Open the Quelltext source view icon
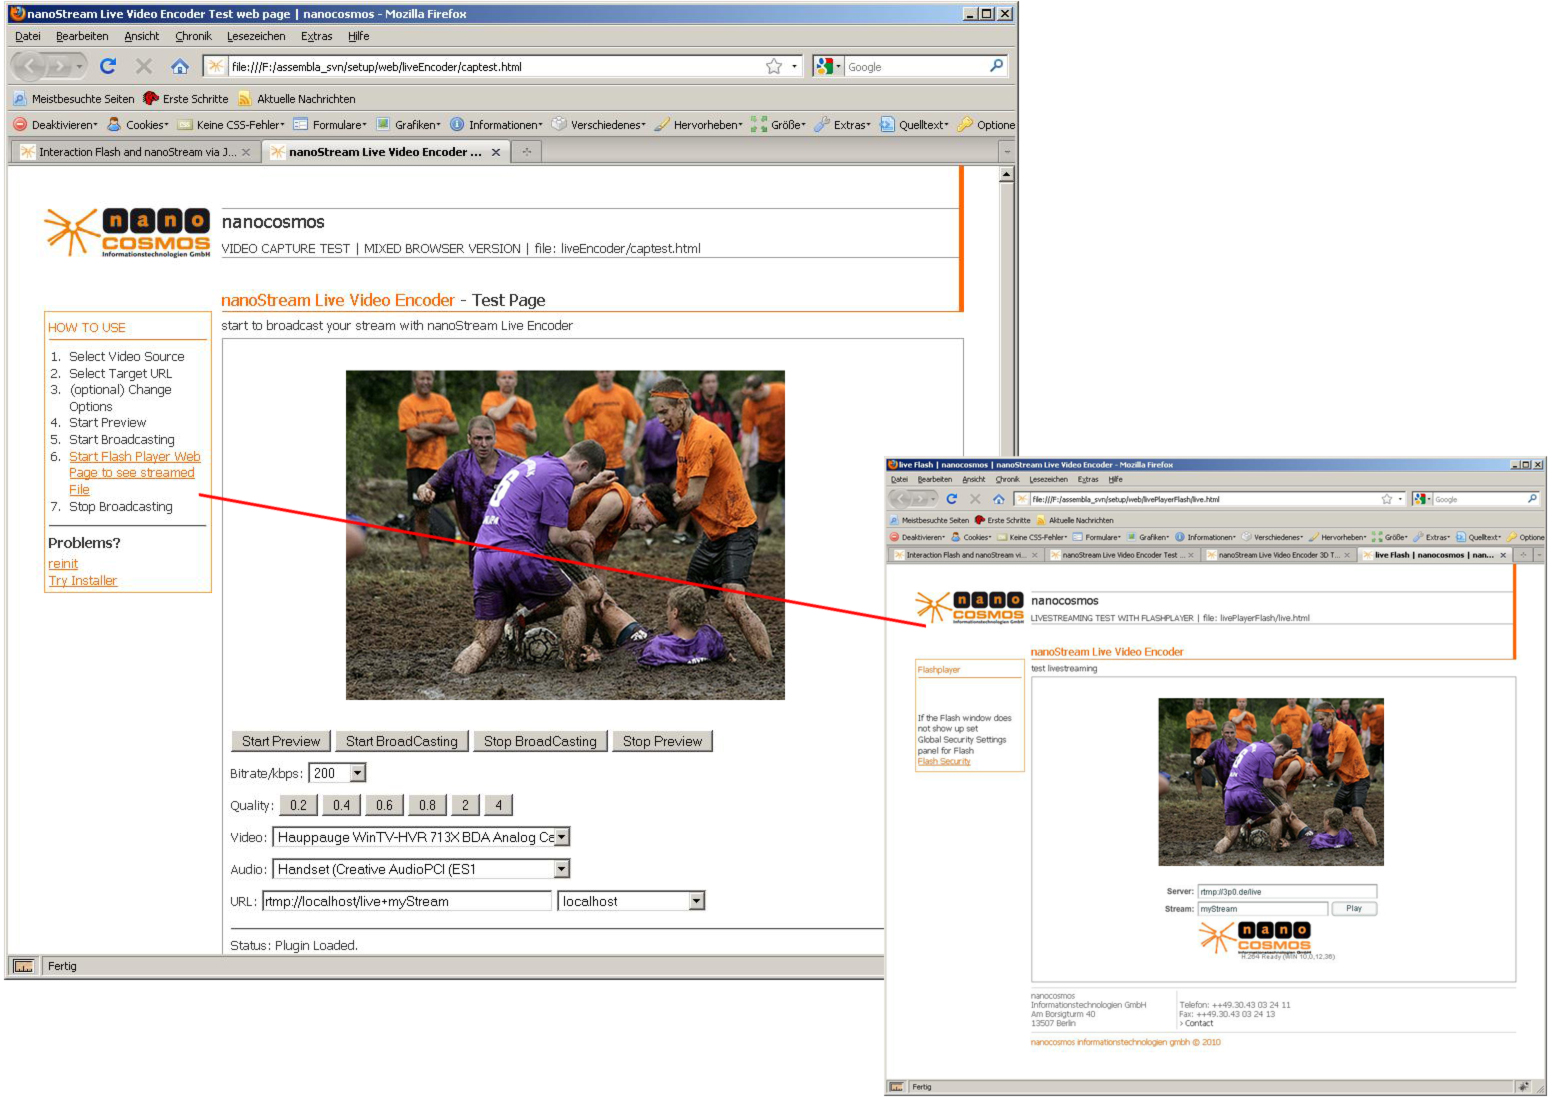This screenshot has width=1556, height=1100. [x=886, y=124]
